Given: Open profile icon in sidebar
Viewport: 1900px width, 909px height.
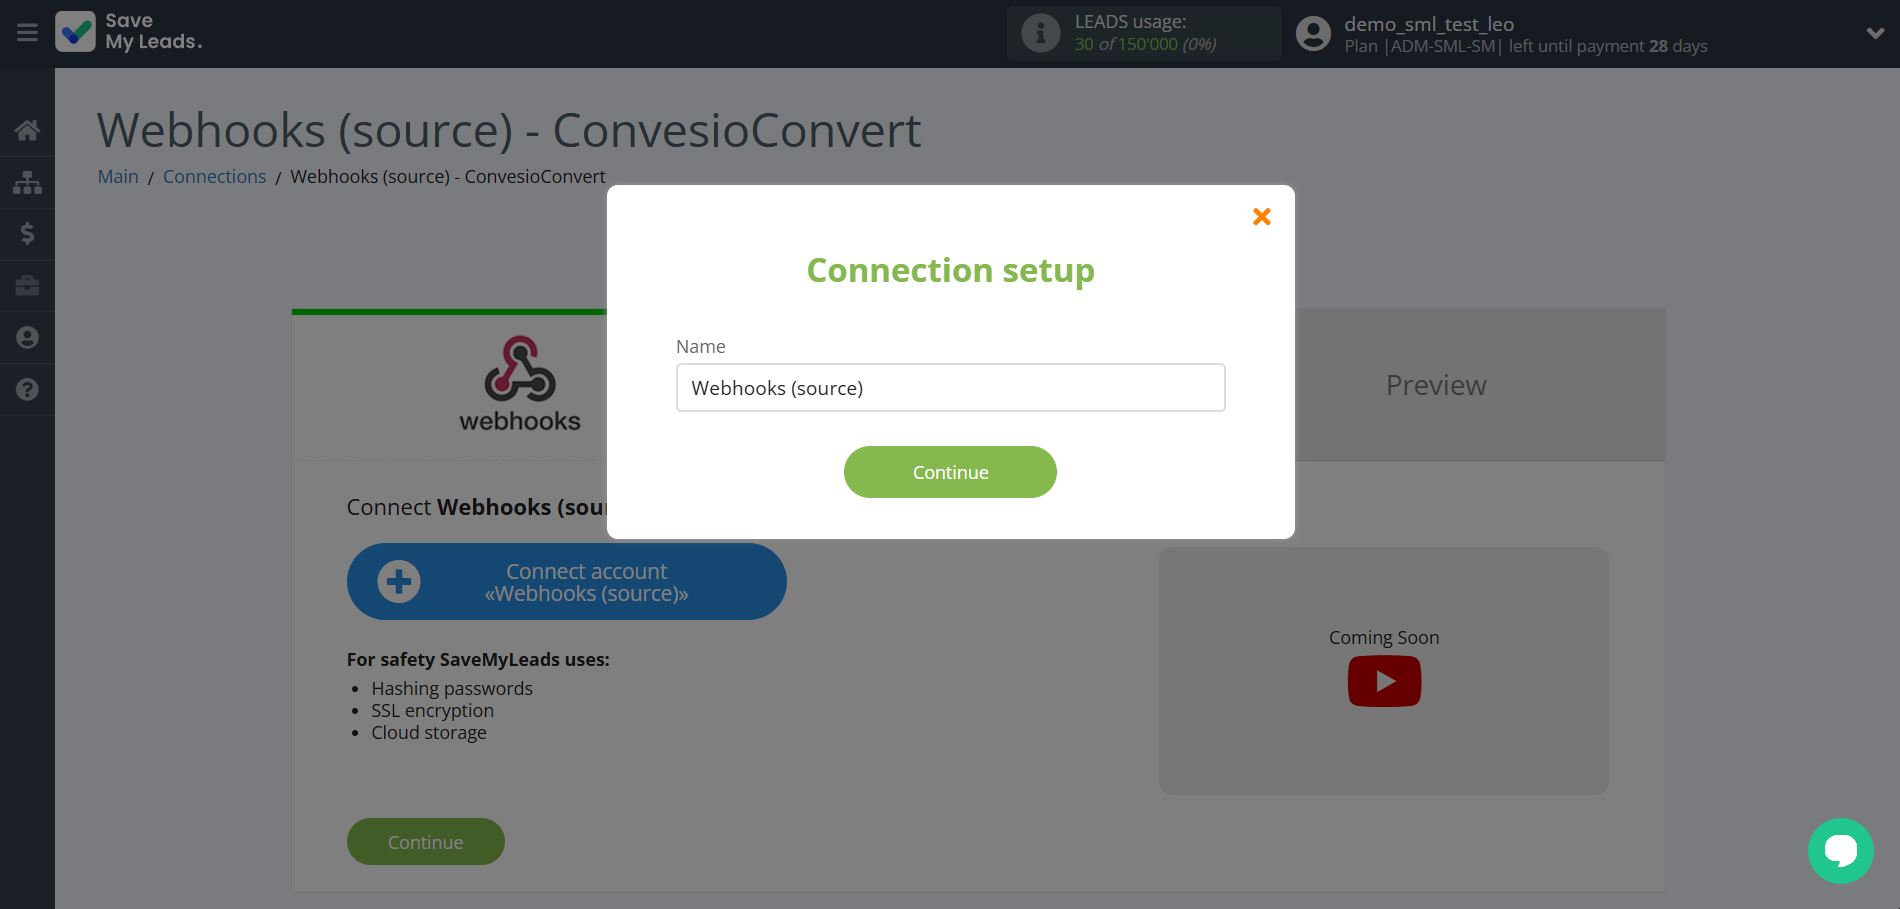Looking at the screenshot, I should tap(27, 338).
